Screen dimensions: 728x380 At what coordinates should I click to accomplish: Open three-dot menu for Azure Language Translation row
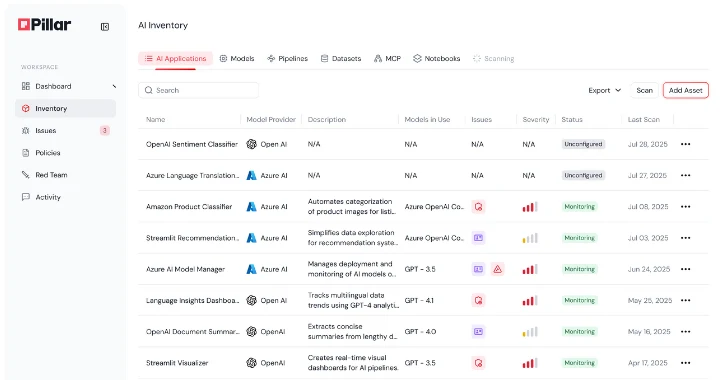click(x=685, y=175)
